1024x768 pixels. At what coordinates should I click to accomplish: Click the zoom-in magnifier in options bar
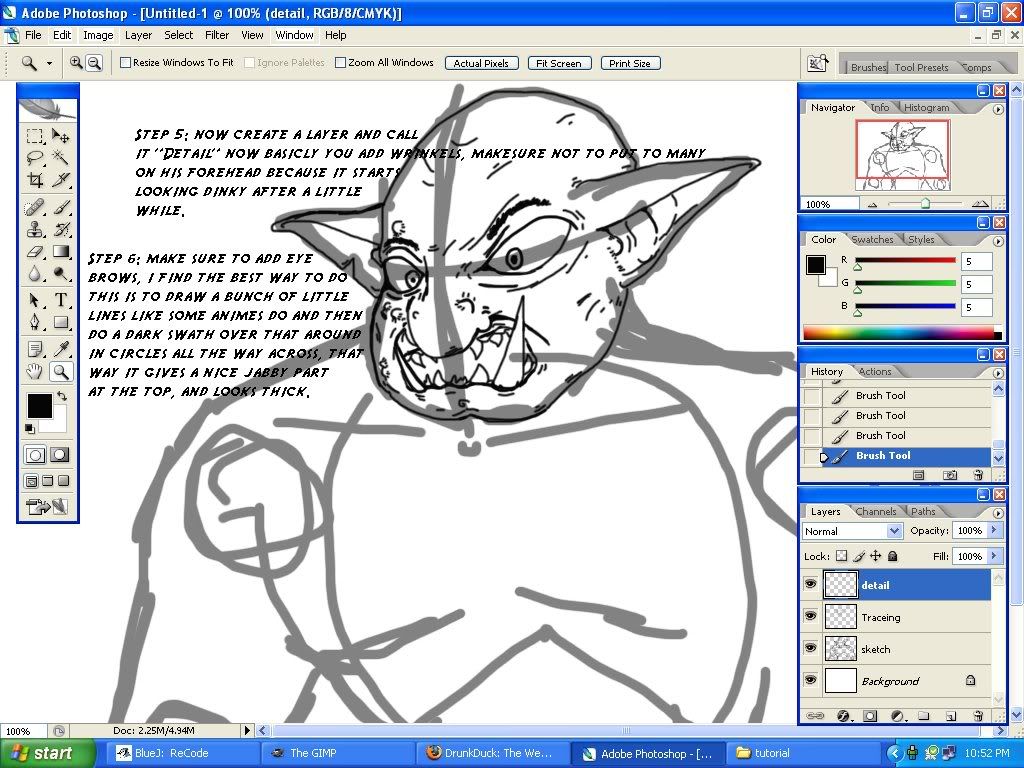[x=76, y=63]
